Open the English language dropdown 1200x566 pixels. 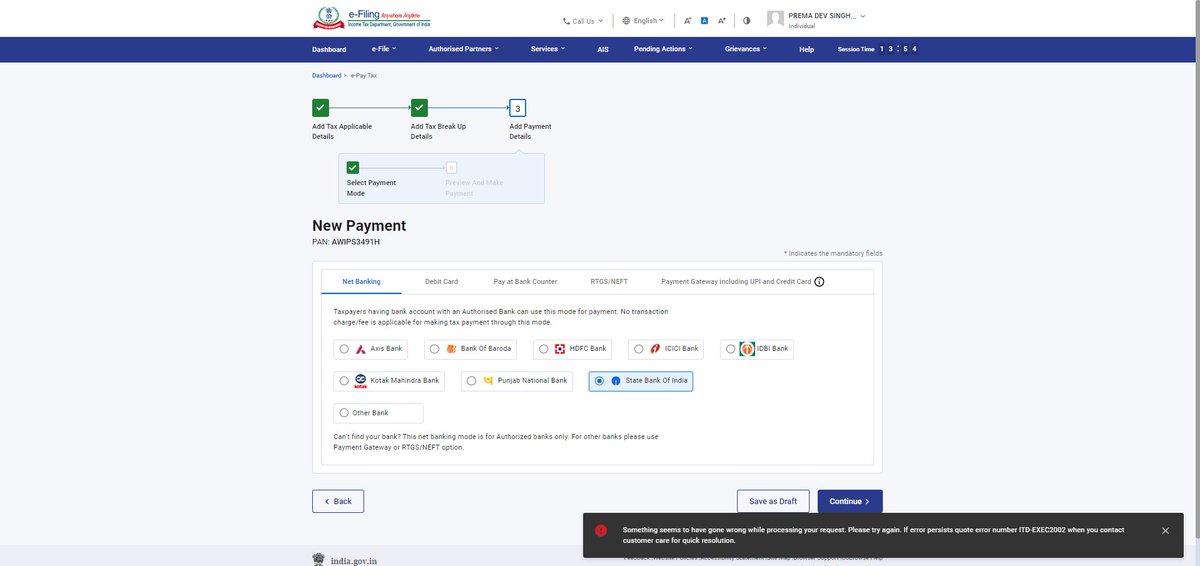pos(643,20)
